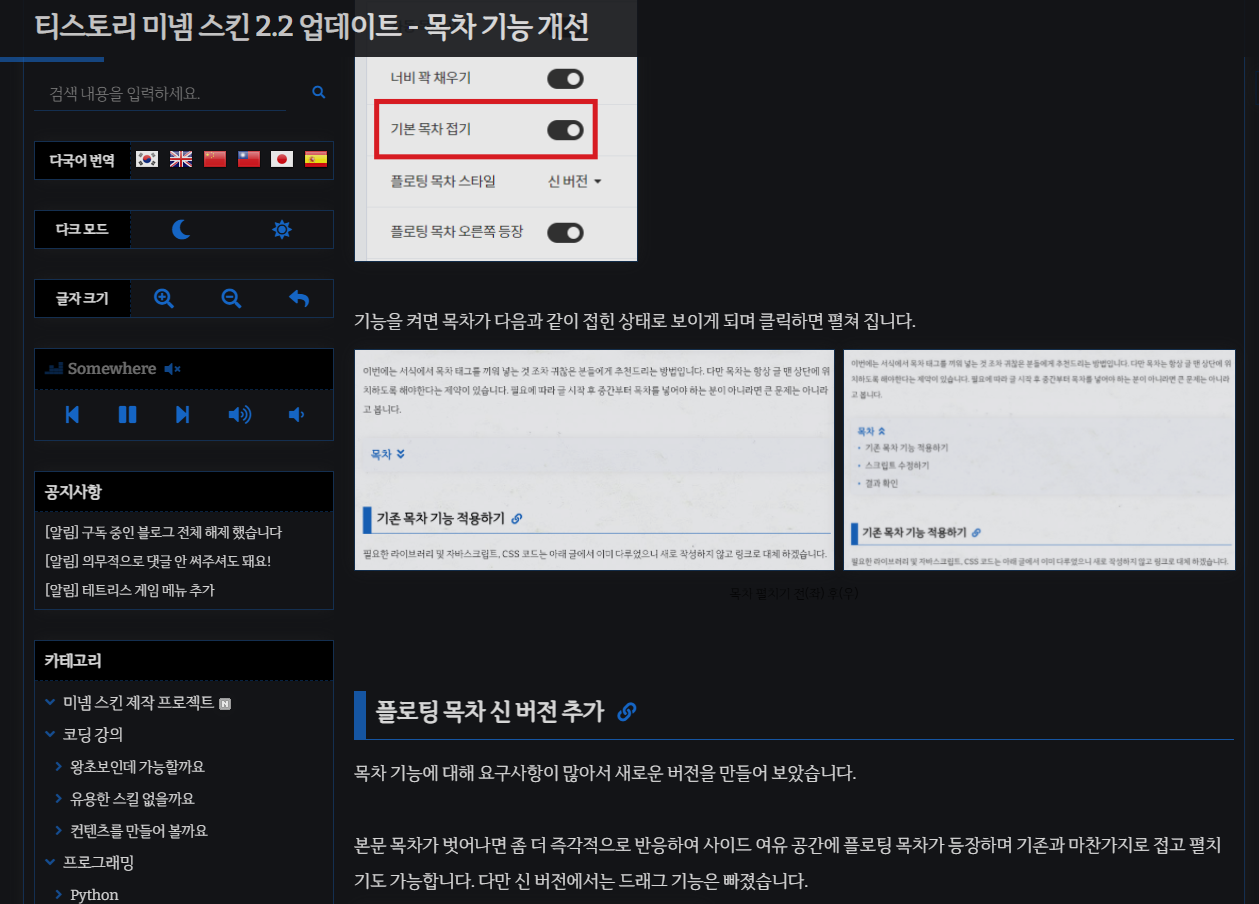
Task: Open the collapsed 목차 screenshot image
Action: coord(594,460)
